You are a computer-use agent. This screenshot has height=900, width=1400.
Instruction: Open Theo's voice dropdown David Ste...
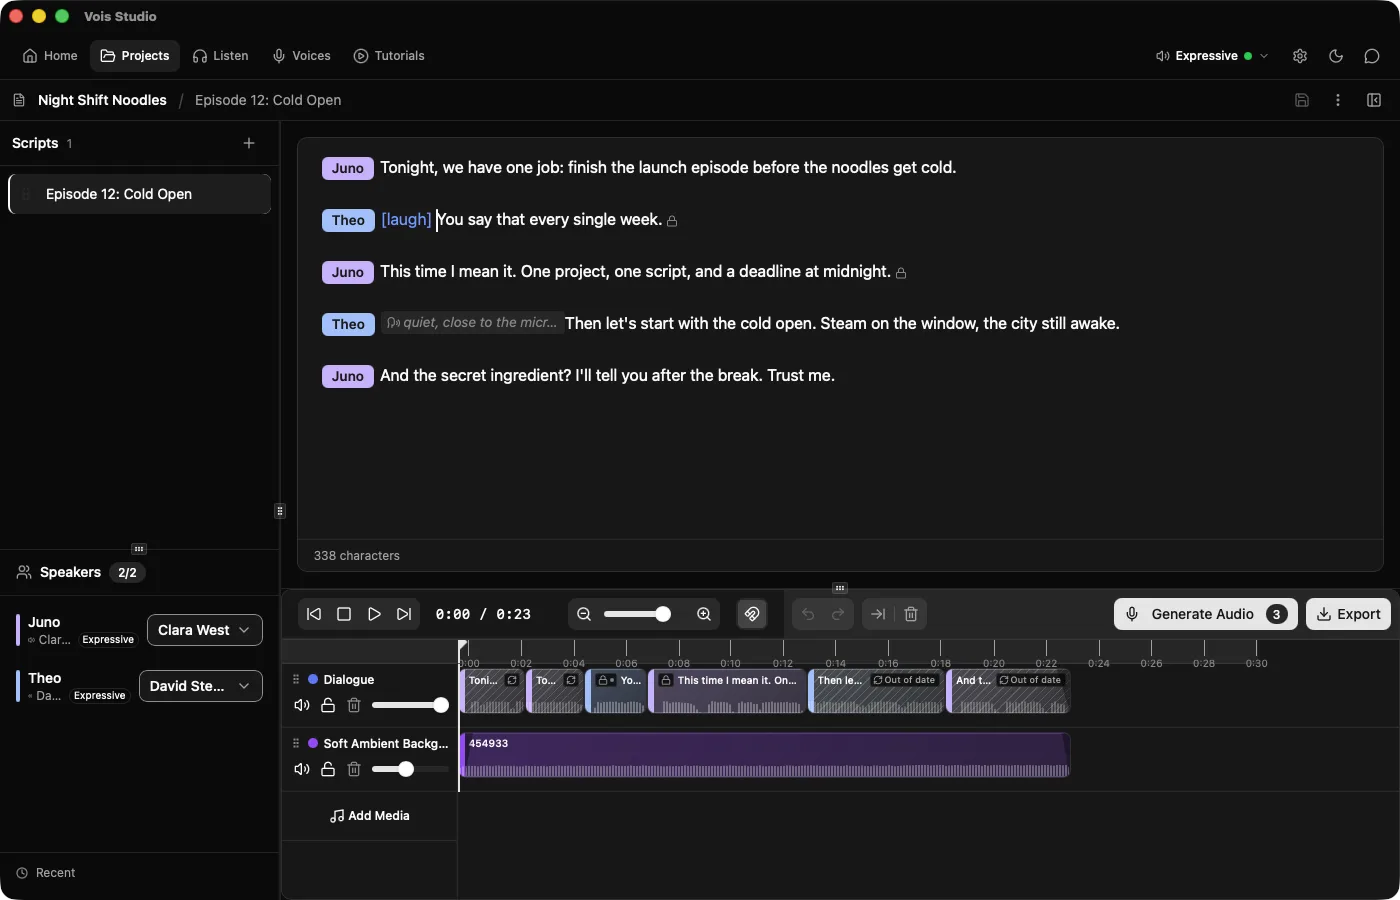[x=201, y=686]
